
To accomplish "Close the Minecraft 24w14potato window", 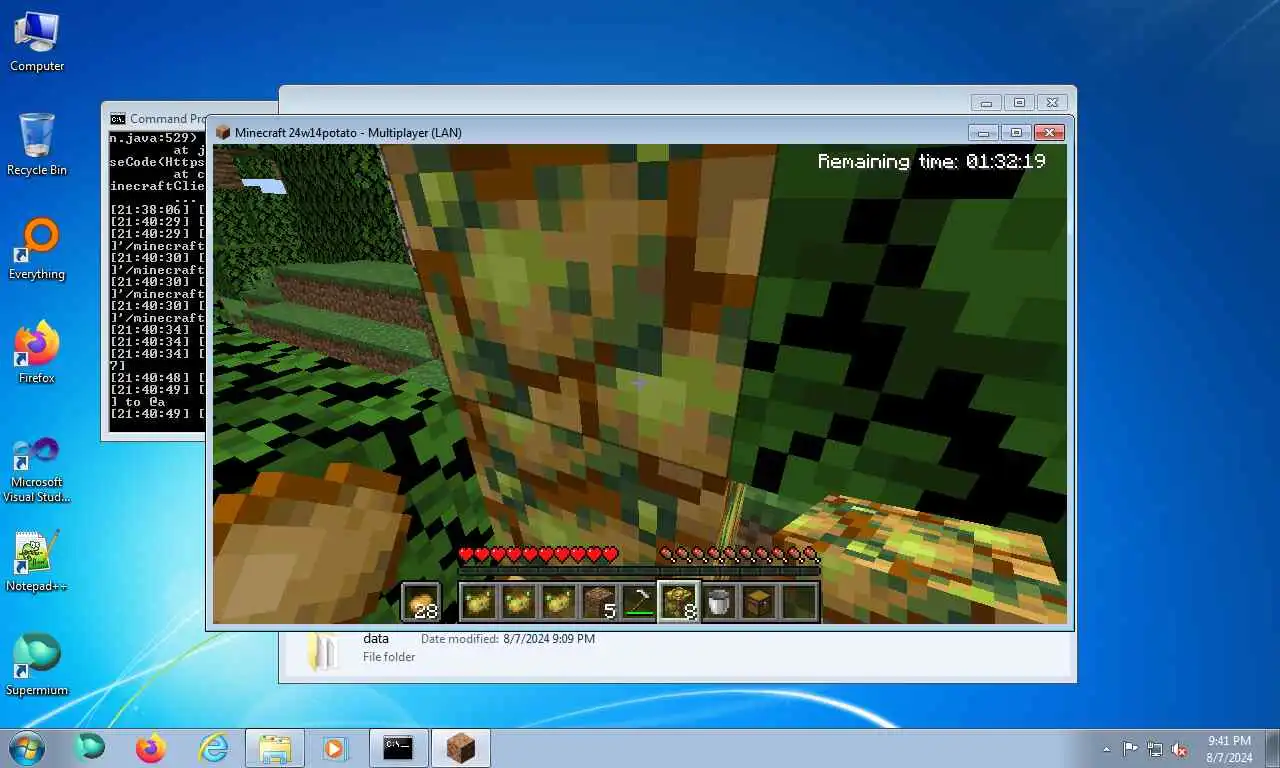I will [x=1049, y=132].
